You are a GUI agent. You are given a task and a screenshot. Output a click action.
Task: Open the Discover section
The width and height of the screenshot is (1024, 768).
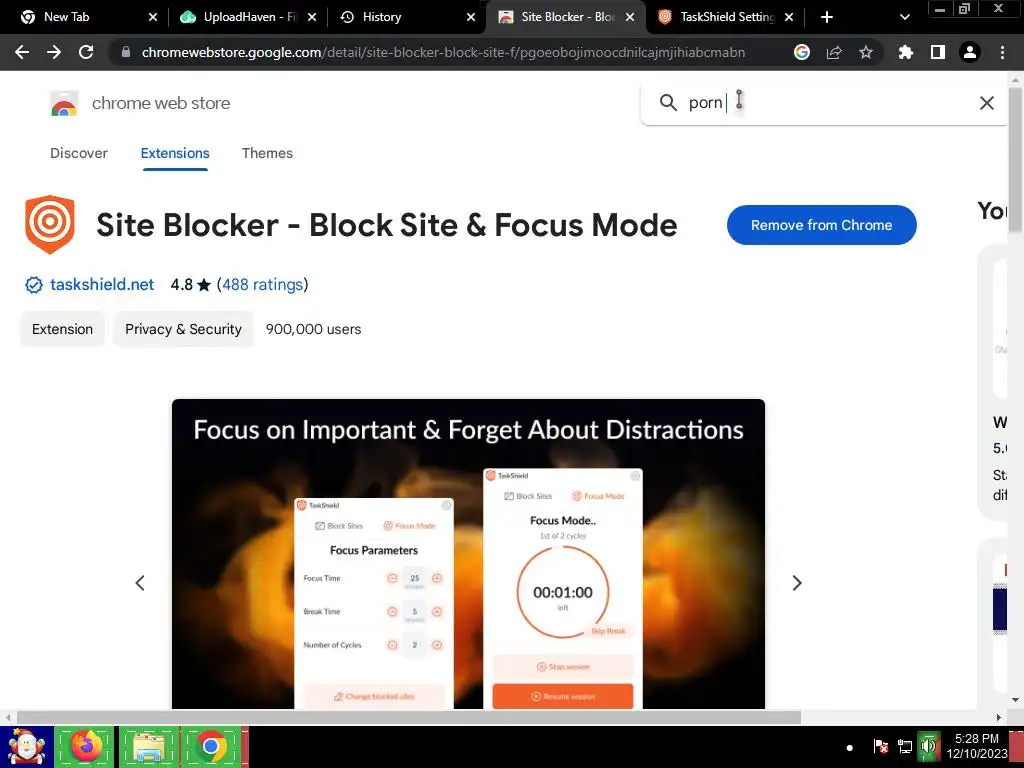coord(79,153)
